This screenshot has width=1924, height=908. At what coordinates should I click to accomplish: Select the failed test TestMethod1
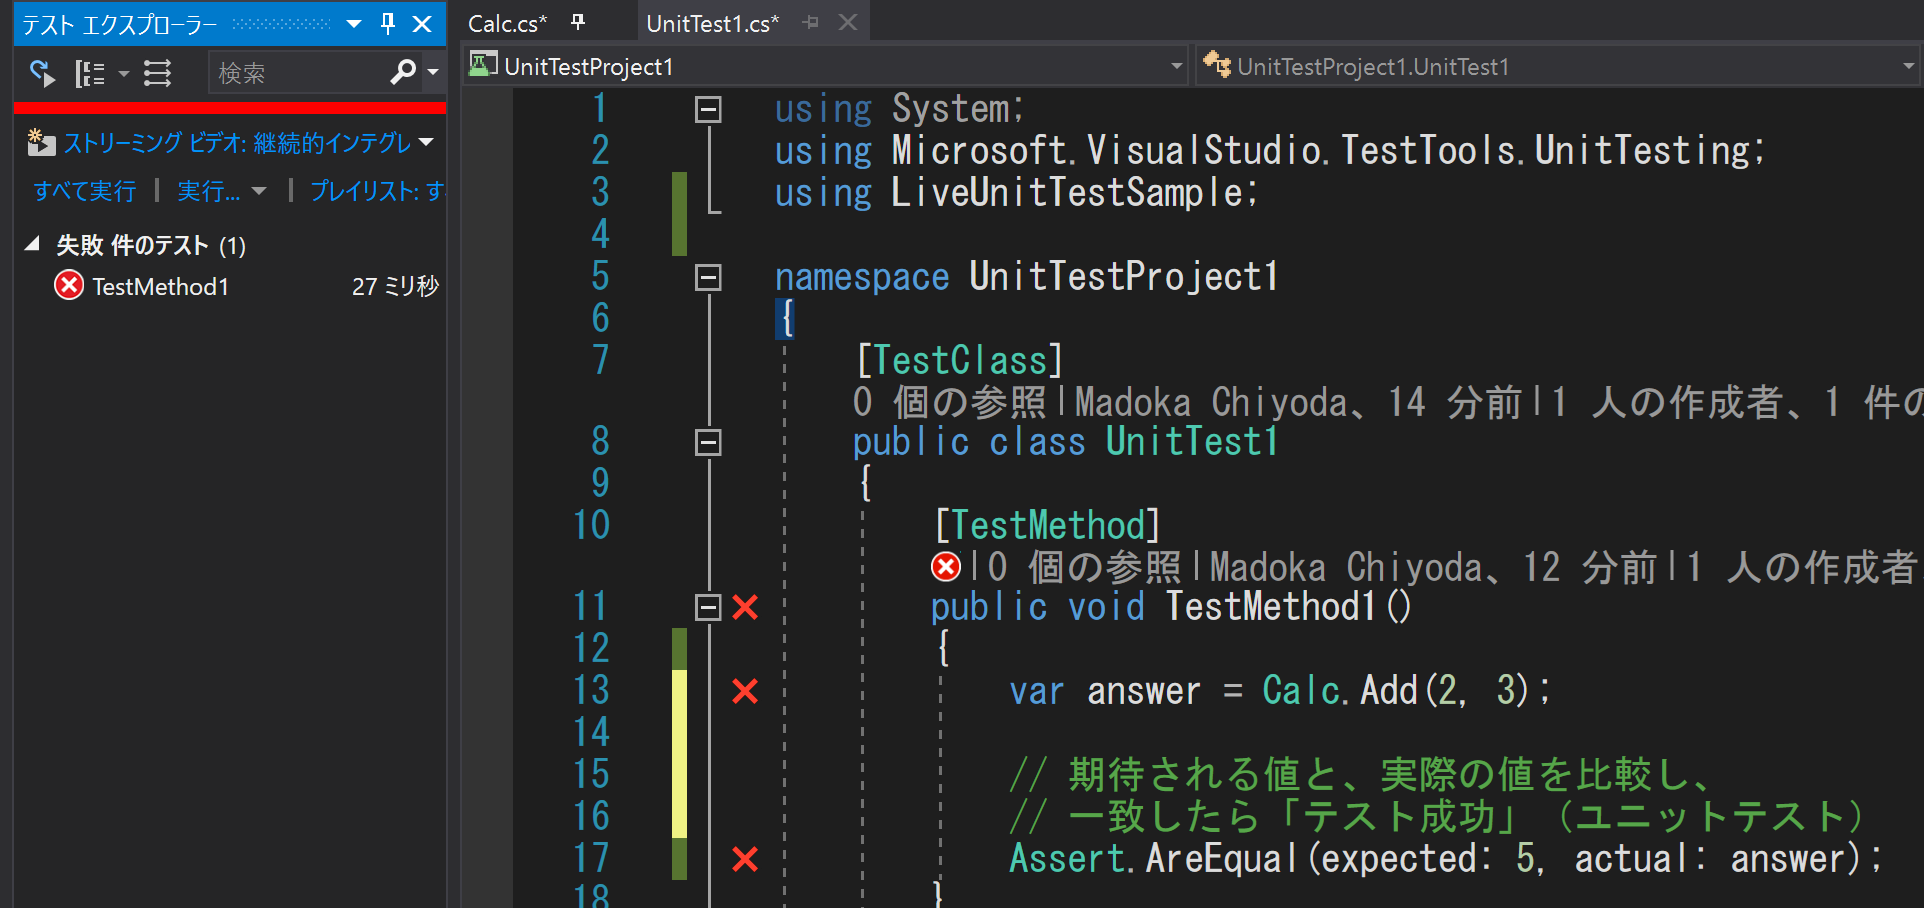(x=245, y=287)
